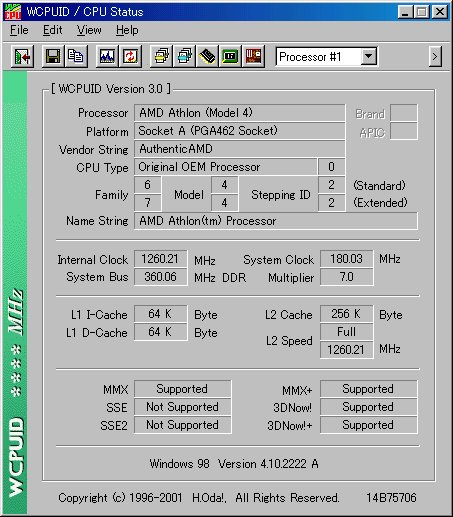The width and height of the screenshot is (453, 517).
Task: Click the yellow stacked windows icon
Action: [161, 57]
